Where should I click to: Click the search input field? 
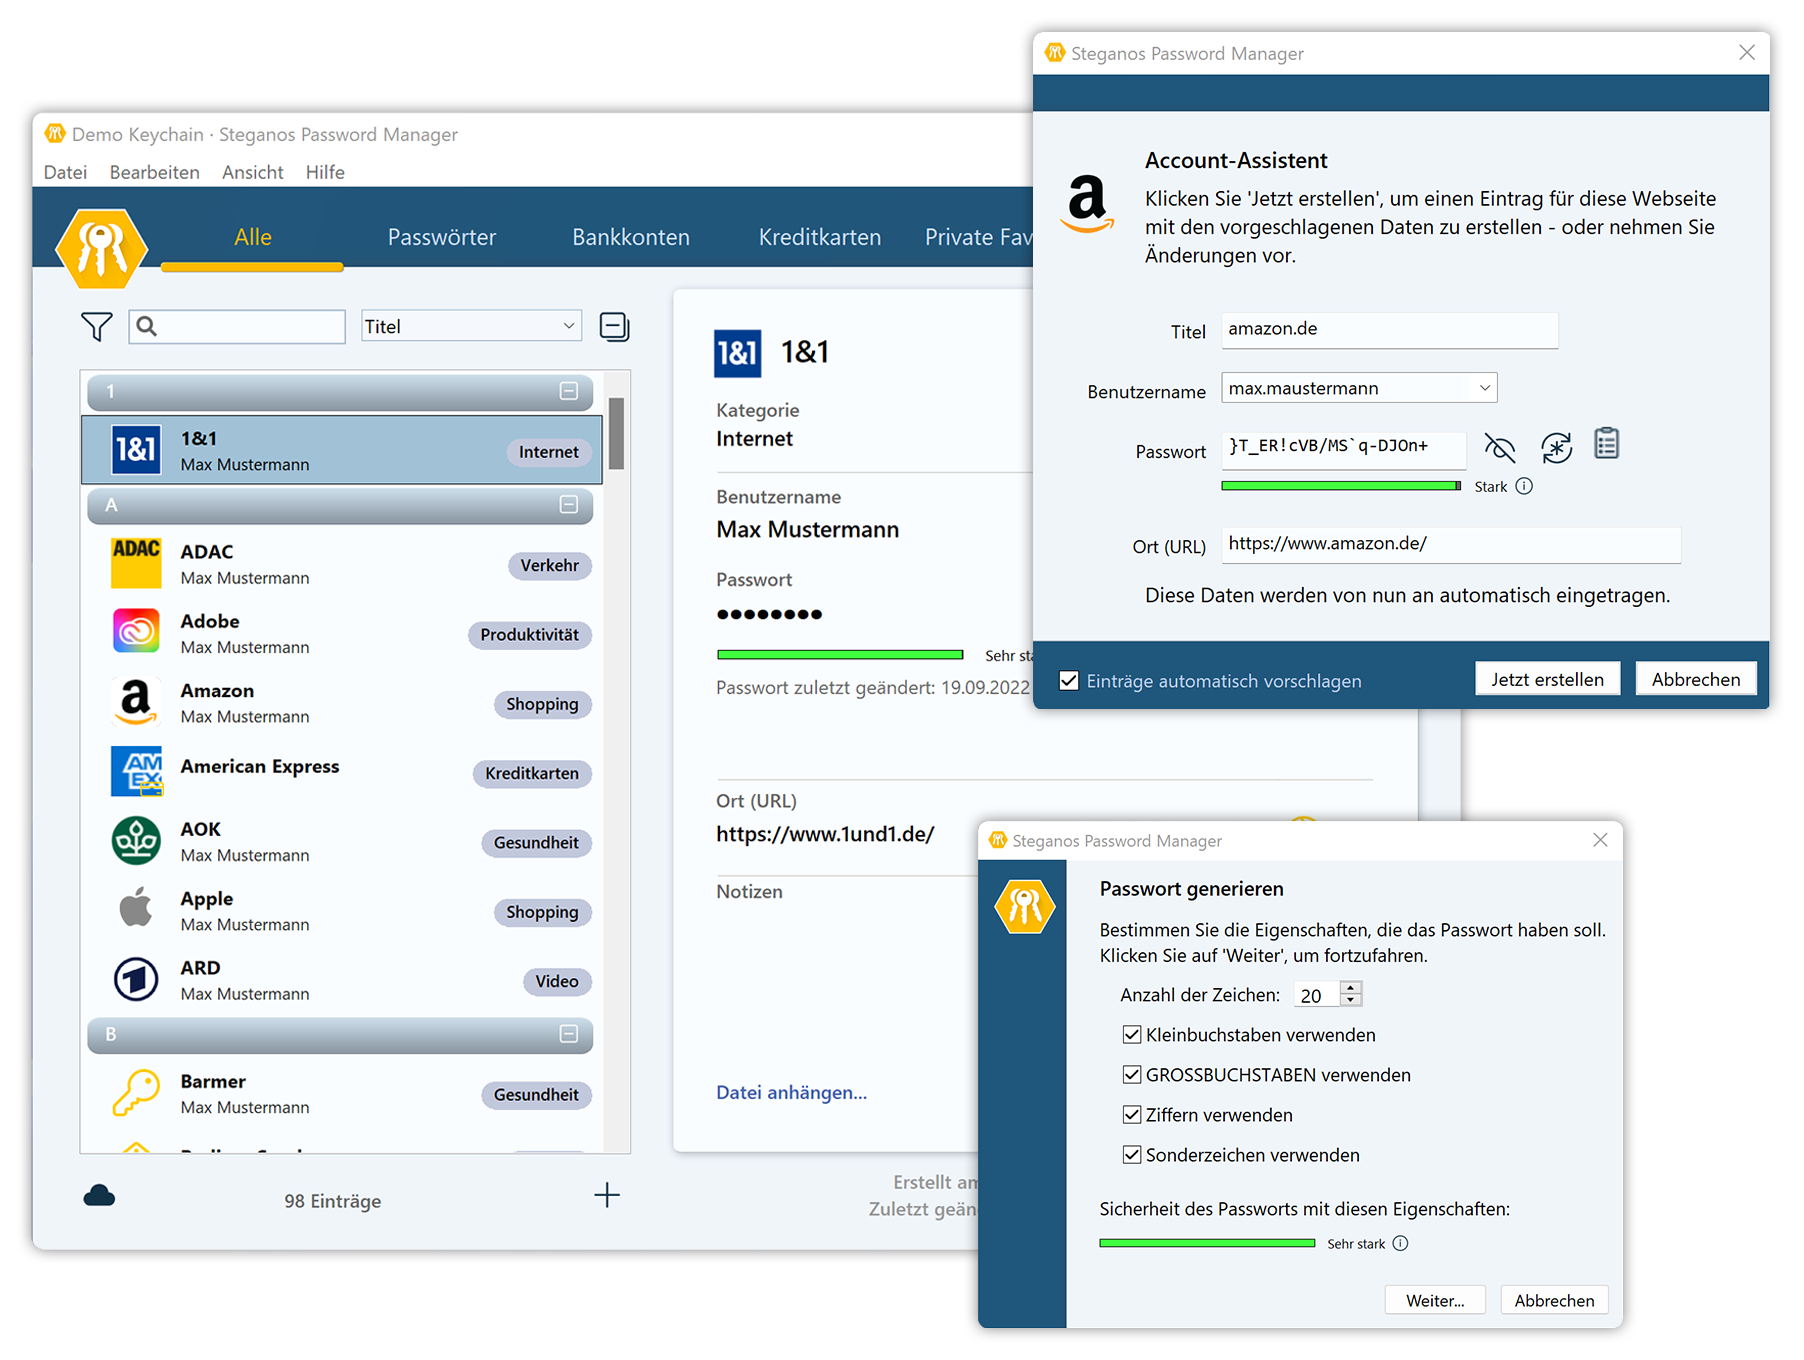237,326
